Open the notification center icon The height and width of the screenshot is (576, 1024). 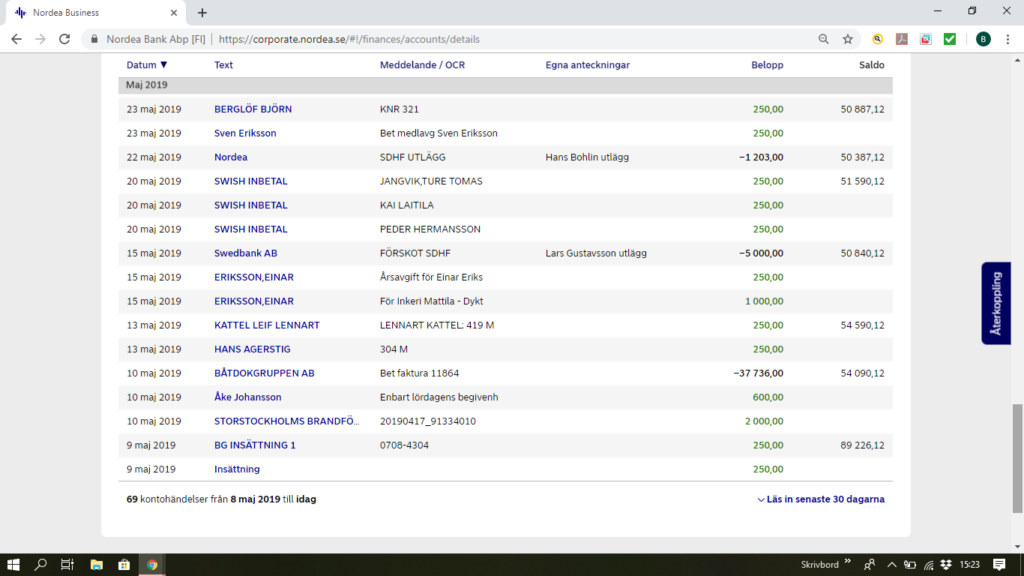click(999, 565)
